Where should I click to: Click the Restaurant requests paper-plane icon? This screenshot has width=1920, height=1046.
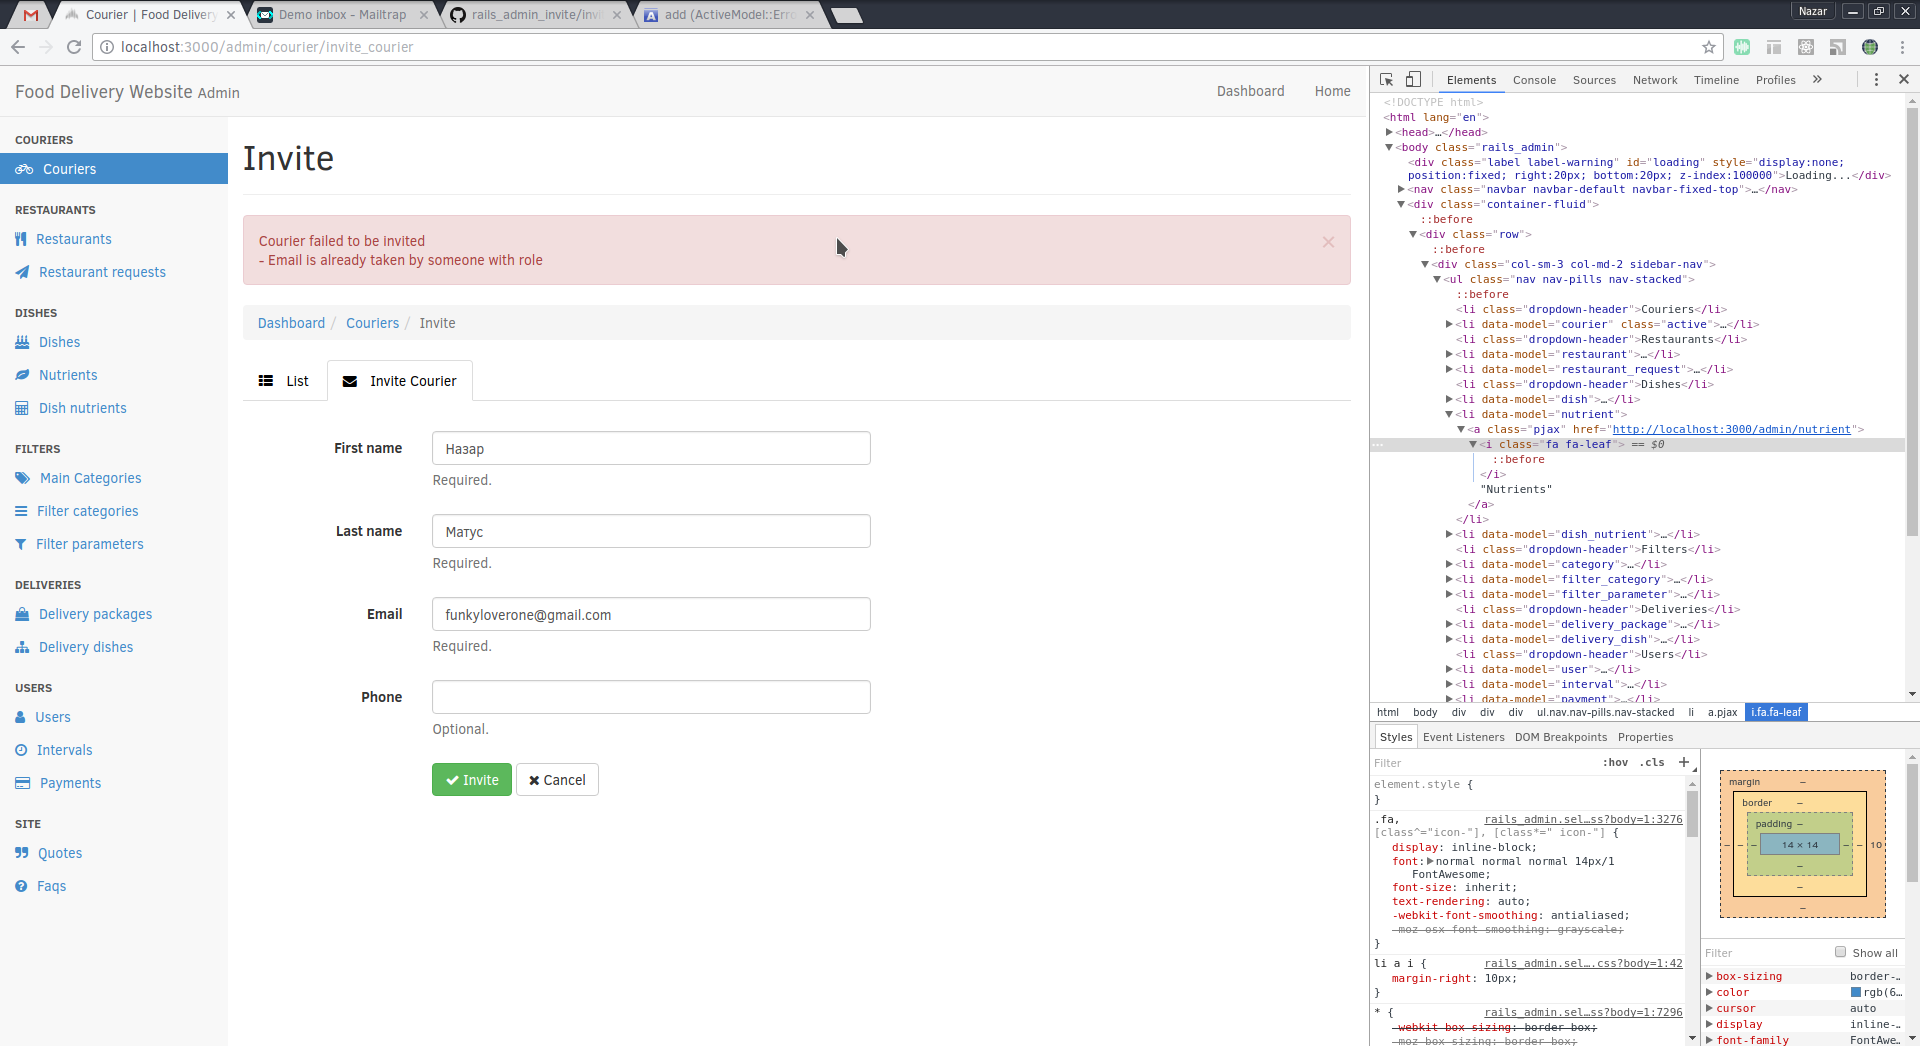tap(22, 272)
